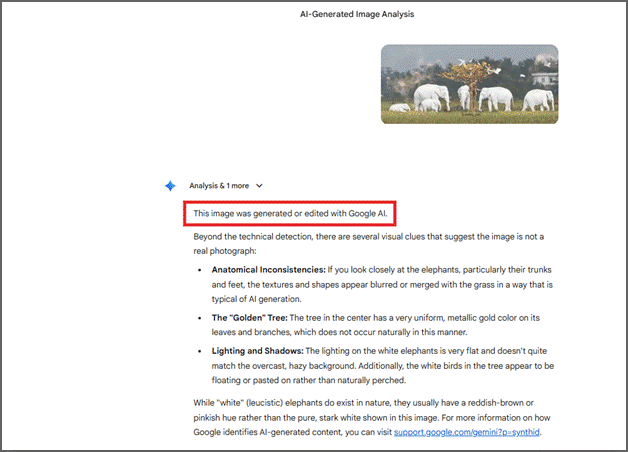The height and width of the screenshot is (452, 628).
Task: Click the small elephant at the image's left
Action: pos(400,106)
